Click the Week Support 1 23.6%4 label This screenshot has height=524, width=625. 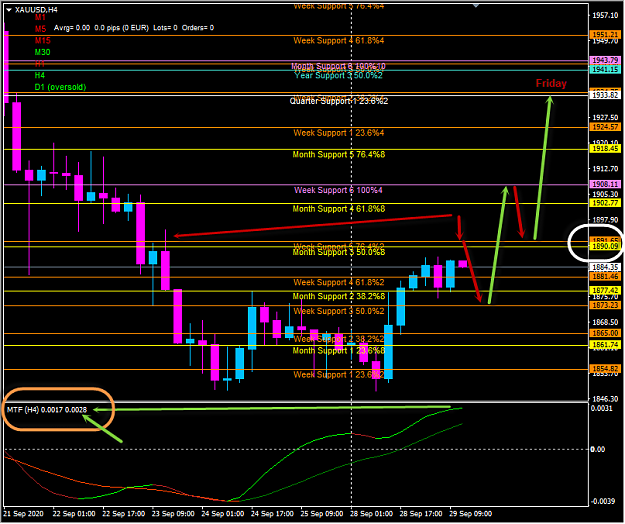(339, 133)
